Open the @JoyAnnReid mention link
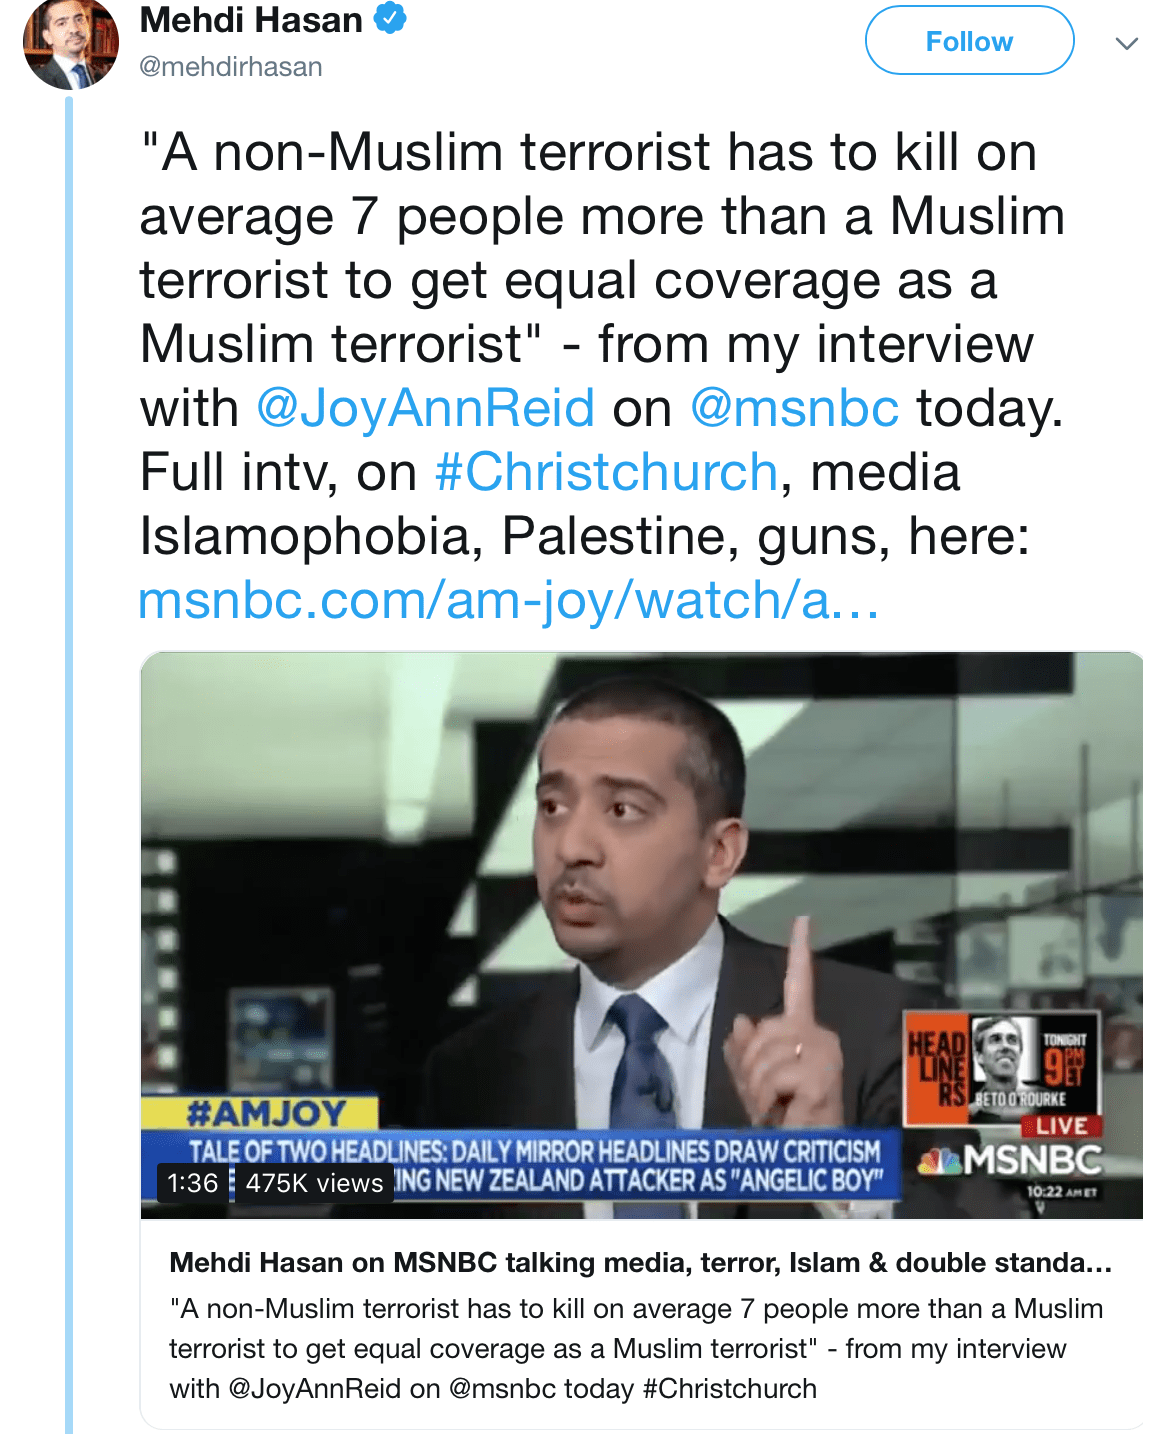1174x1434 pixels. pos(426,408)
